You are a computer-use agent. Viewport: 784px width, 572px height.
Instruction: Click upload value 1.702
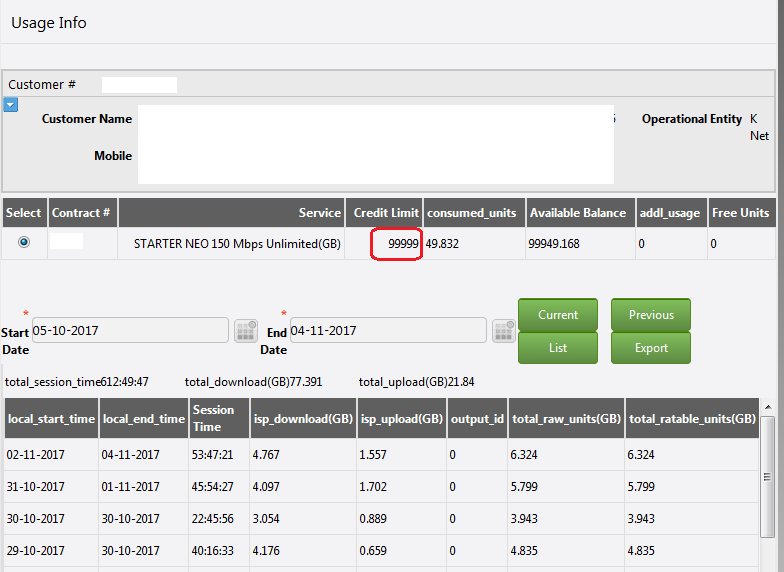point(373,487)
